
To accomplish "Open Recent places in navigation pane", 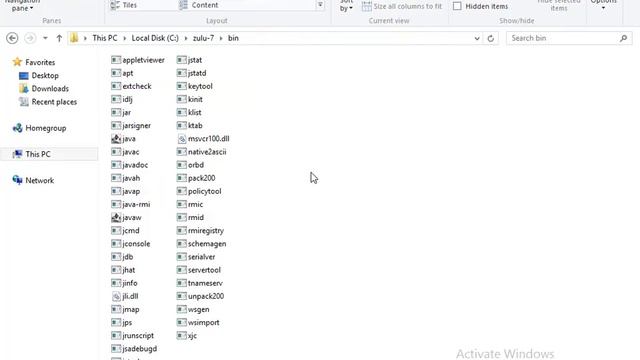I will [x=48, y=102].
